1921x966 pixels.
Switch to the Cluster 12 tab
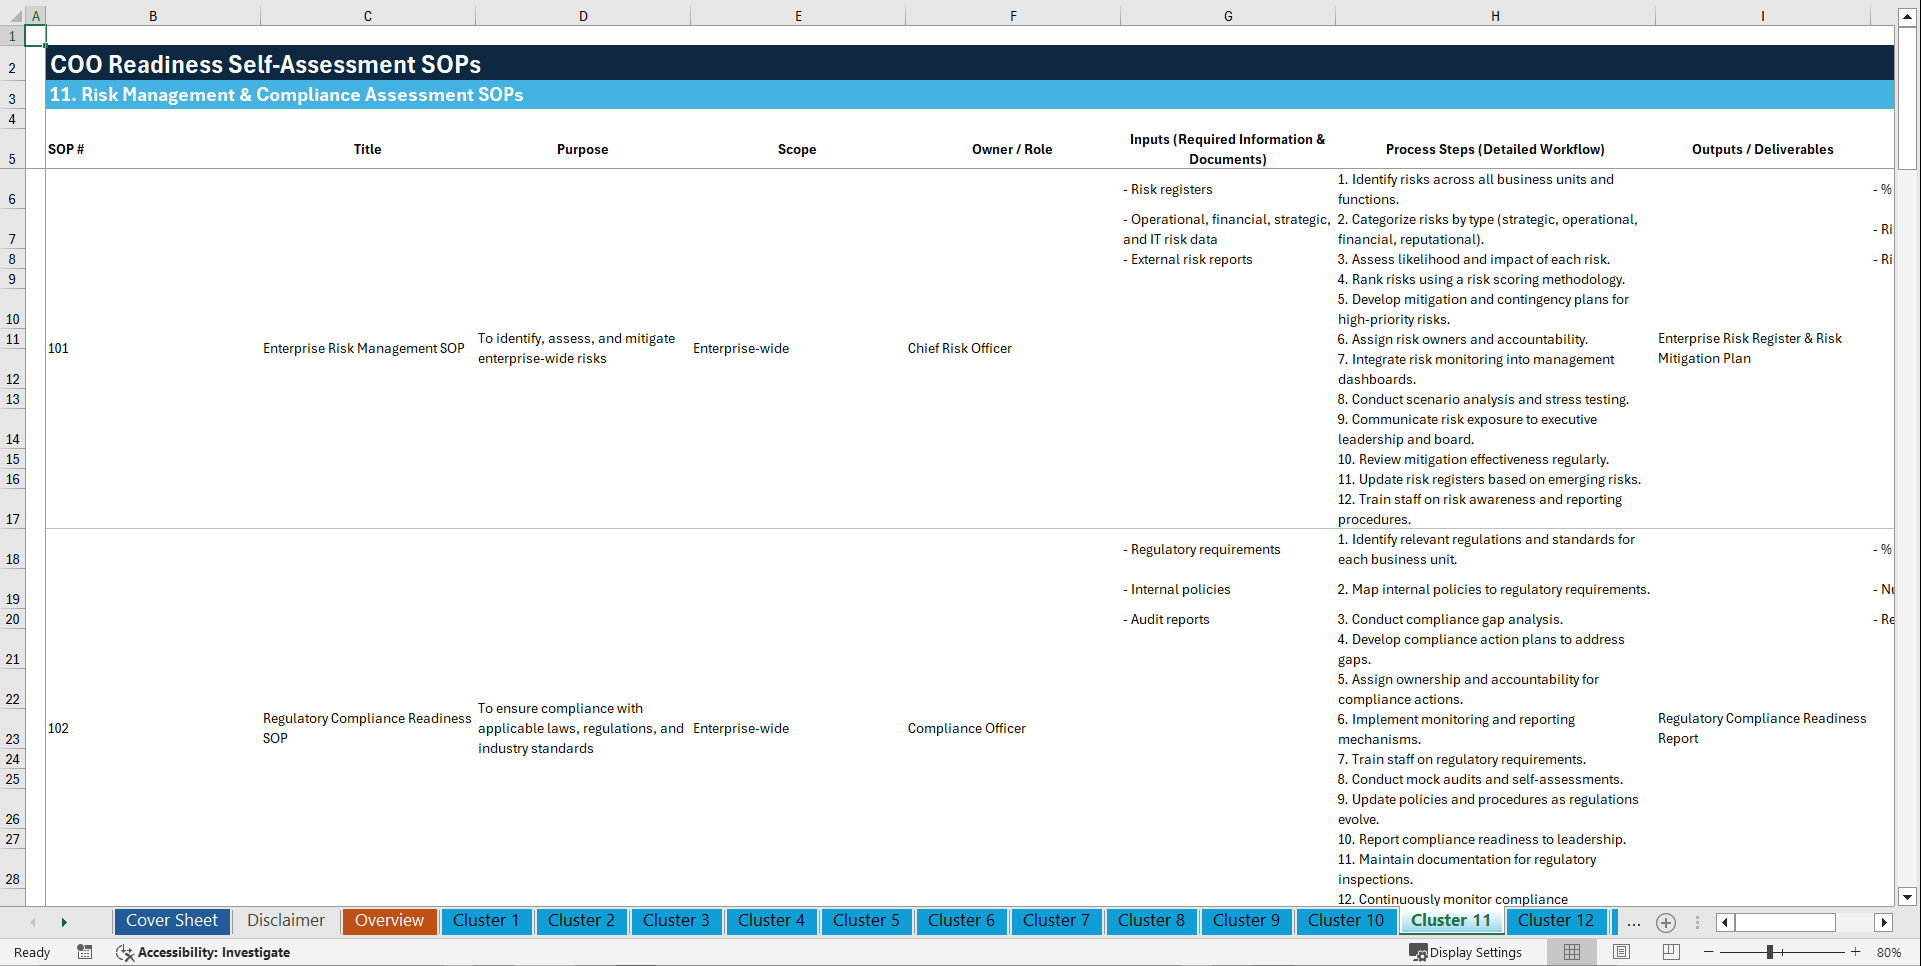click(x=1556, y=921)
